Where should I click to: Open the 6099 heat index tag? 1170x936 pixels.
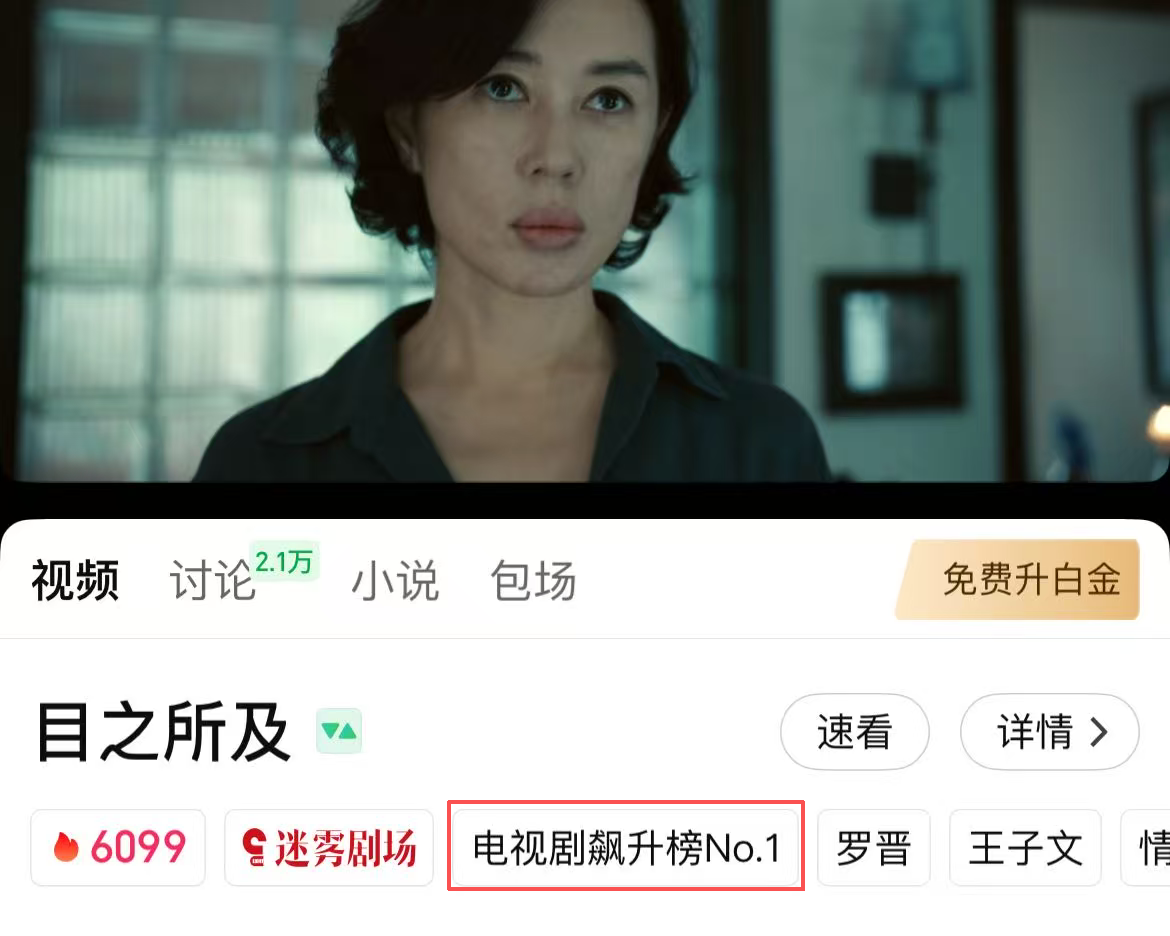pyautogui.click(x=118, y=848)
